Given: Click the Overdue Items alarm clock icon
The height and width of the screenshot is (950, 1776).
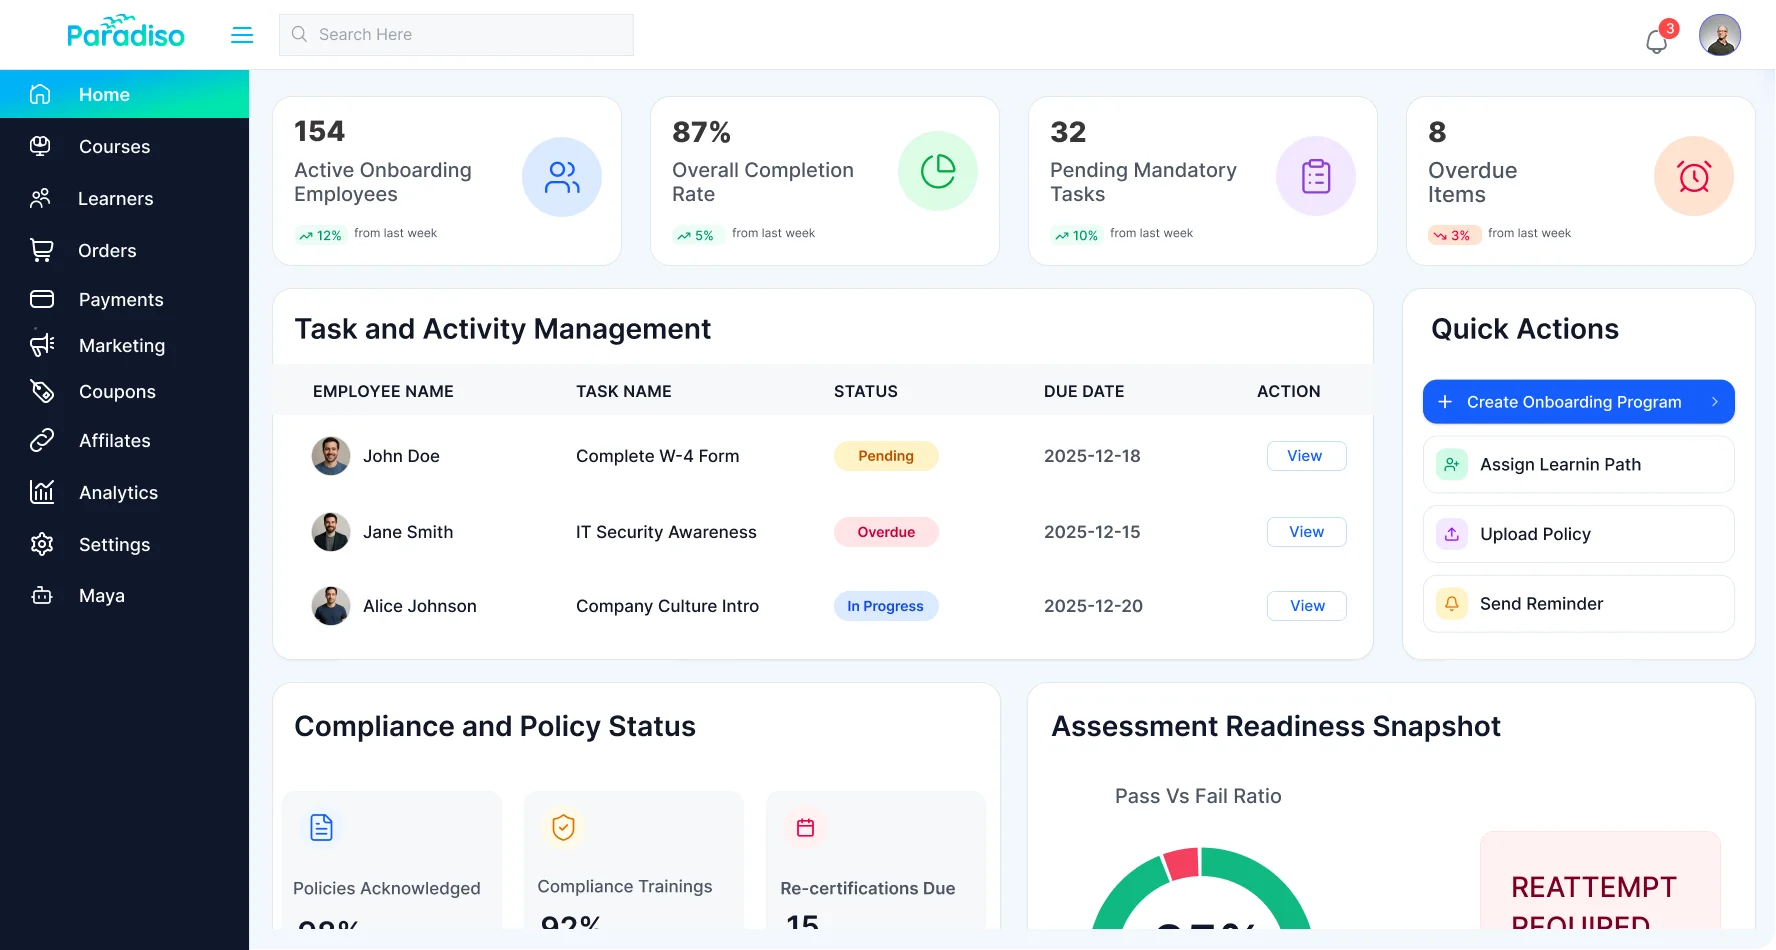Looking at the screenshot, I should [x=1693, y=177].
